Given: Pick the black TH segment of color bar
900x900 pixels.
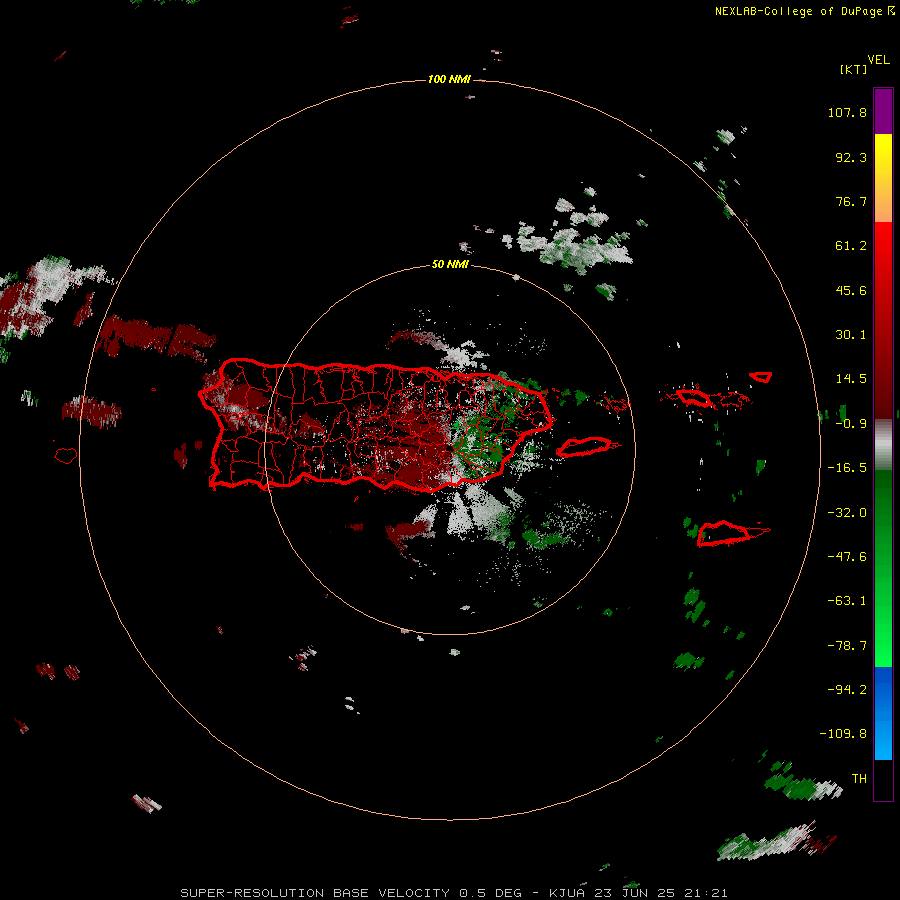Looking at the screenshot, I should pyautogui.click(x=883, y=779).
